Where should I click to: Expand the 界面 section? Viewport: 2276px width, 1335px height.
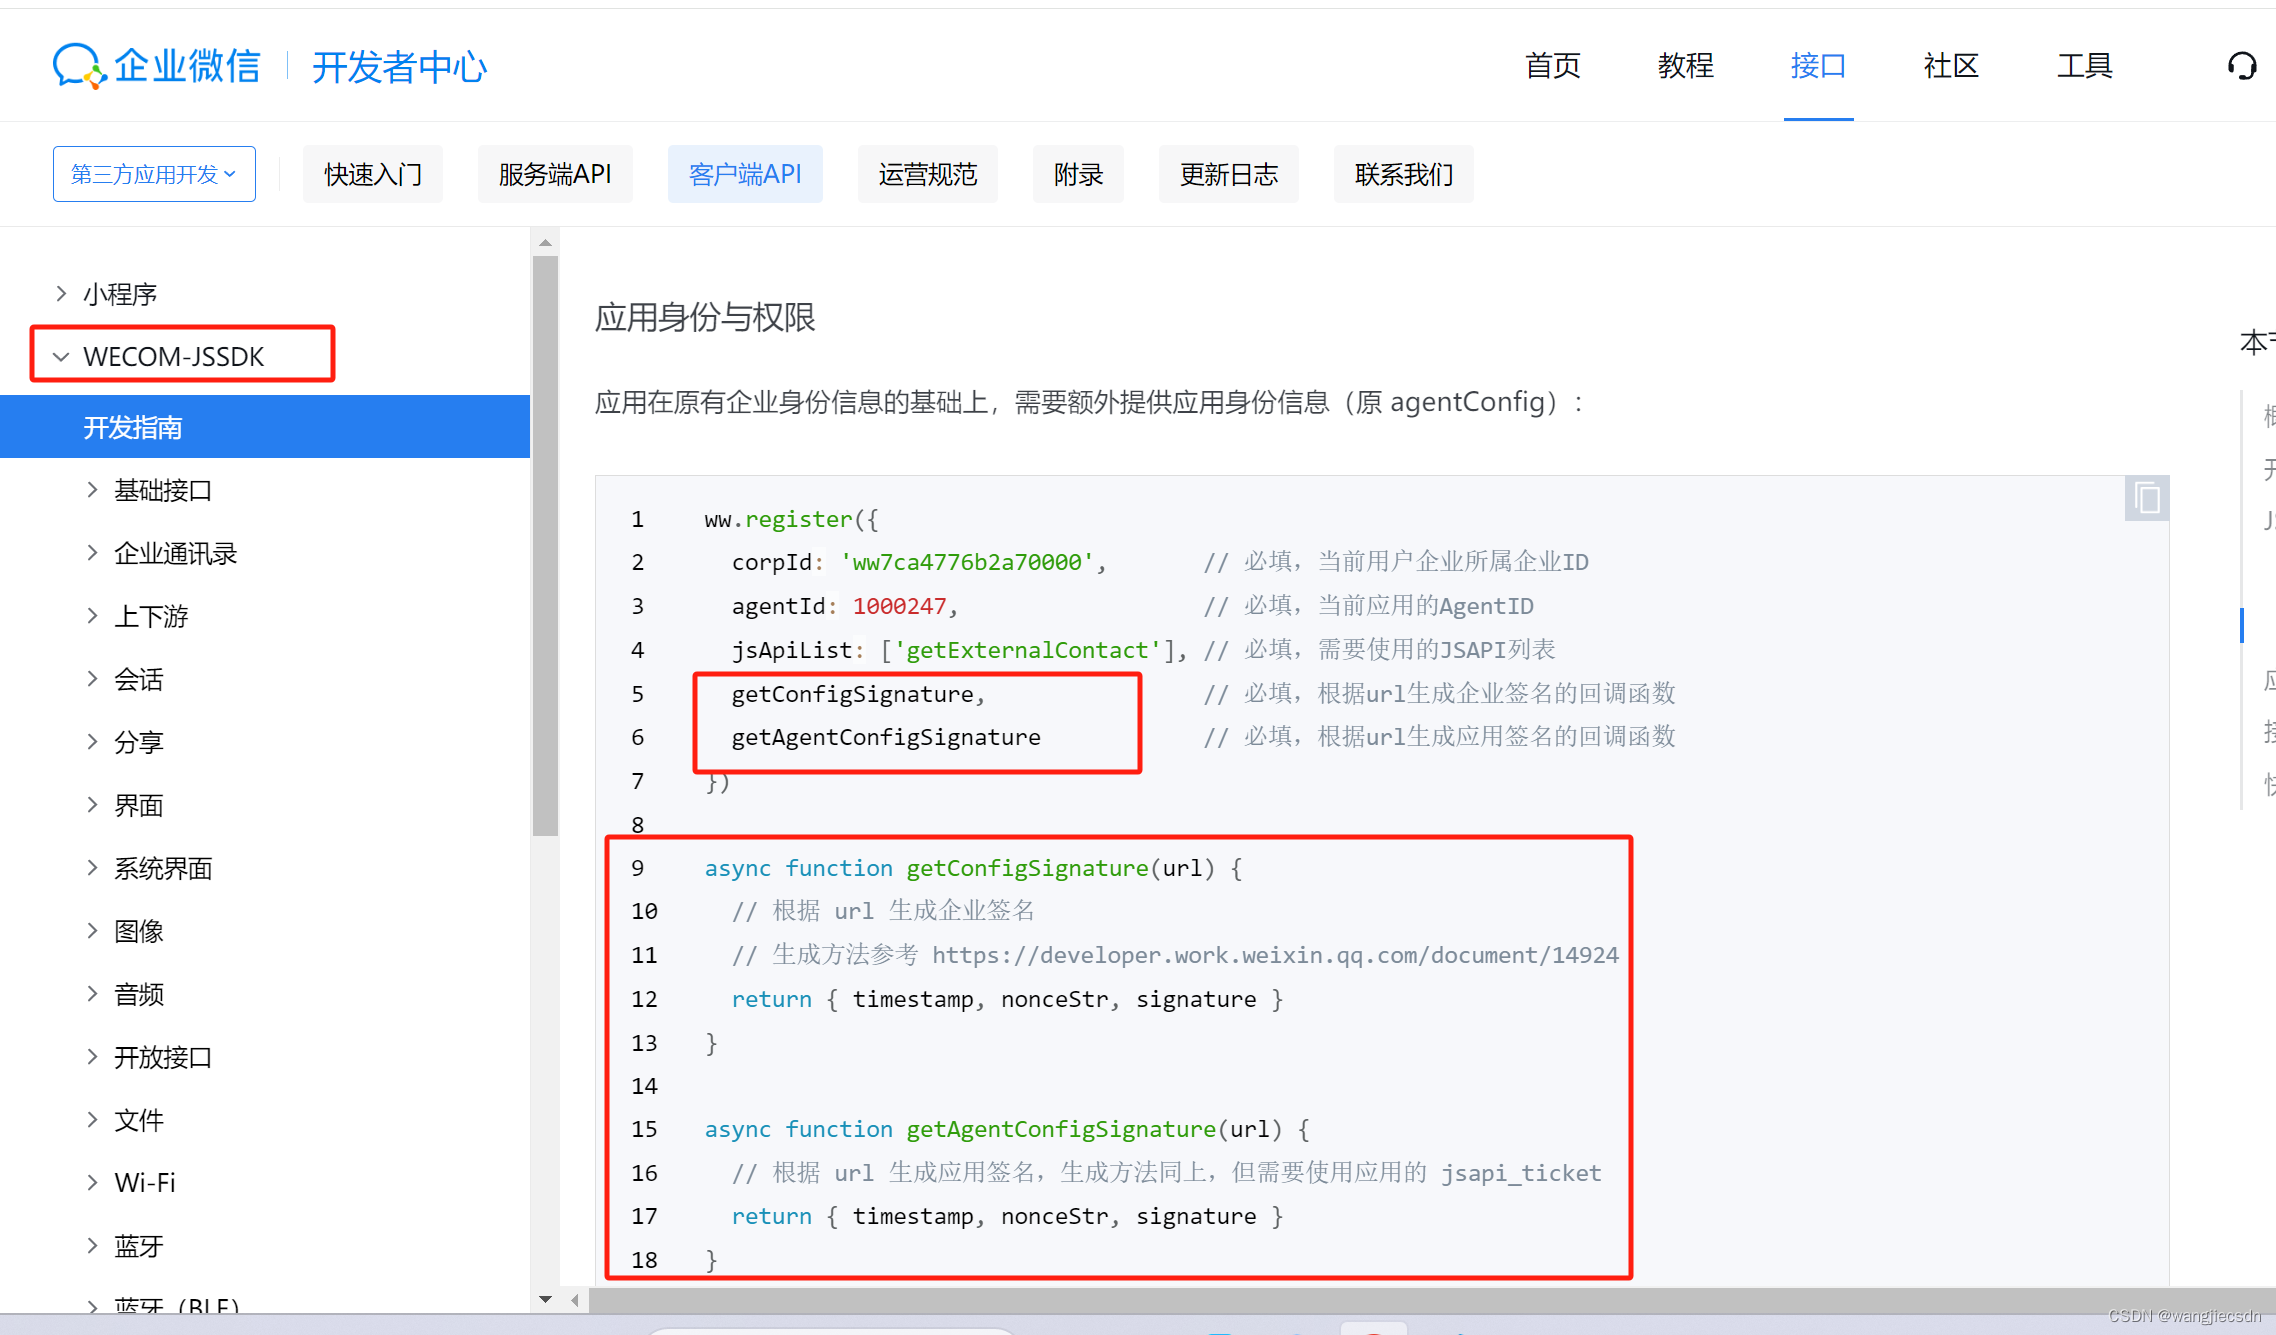[92, 805]
